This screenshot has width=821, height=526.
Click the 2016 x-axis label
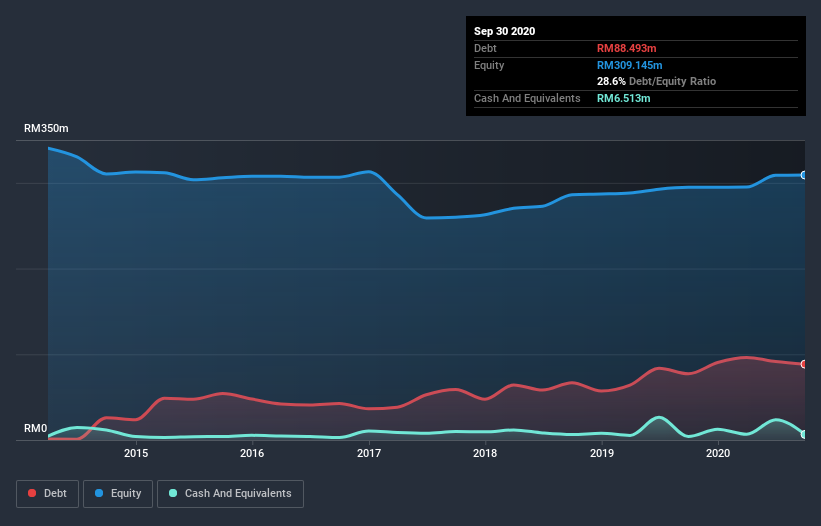click(252, 453)
